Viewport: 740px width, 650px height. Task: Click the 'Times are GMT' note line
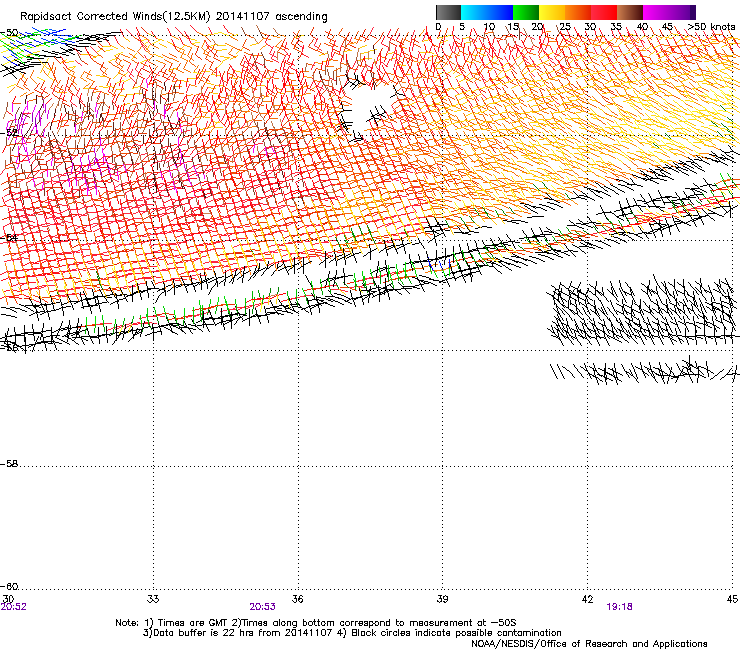(317, 623)
